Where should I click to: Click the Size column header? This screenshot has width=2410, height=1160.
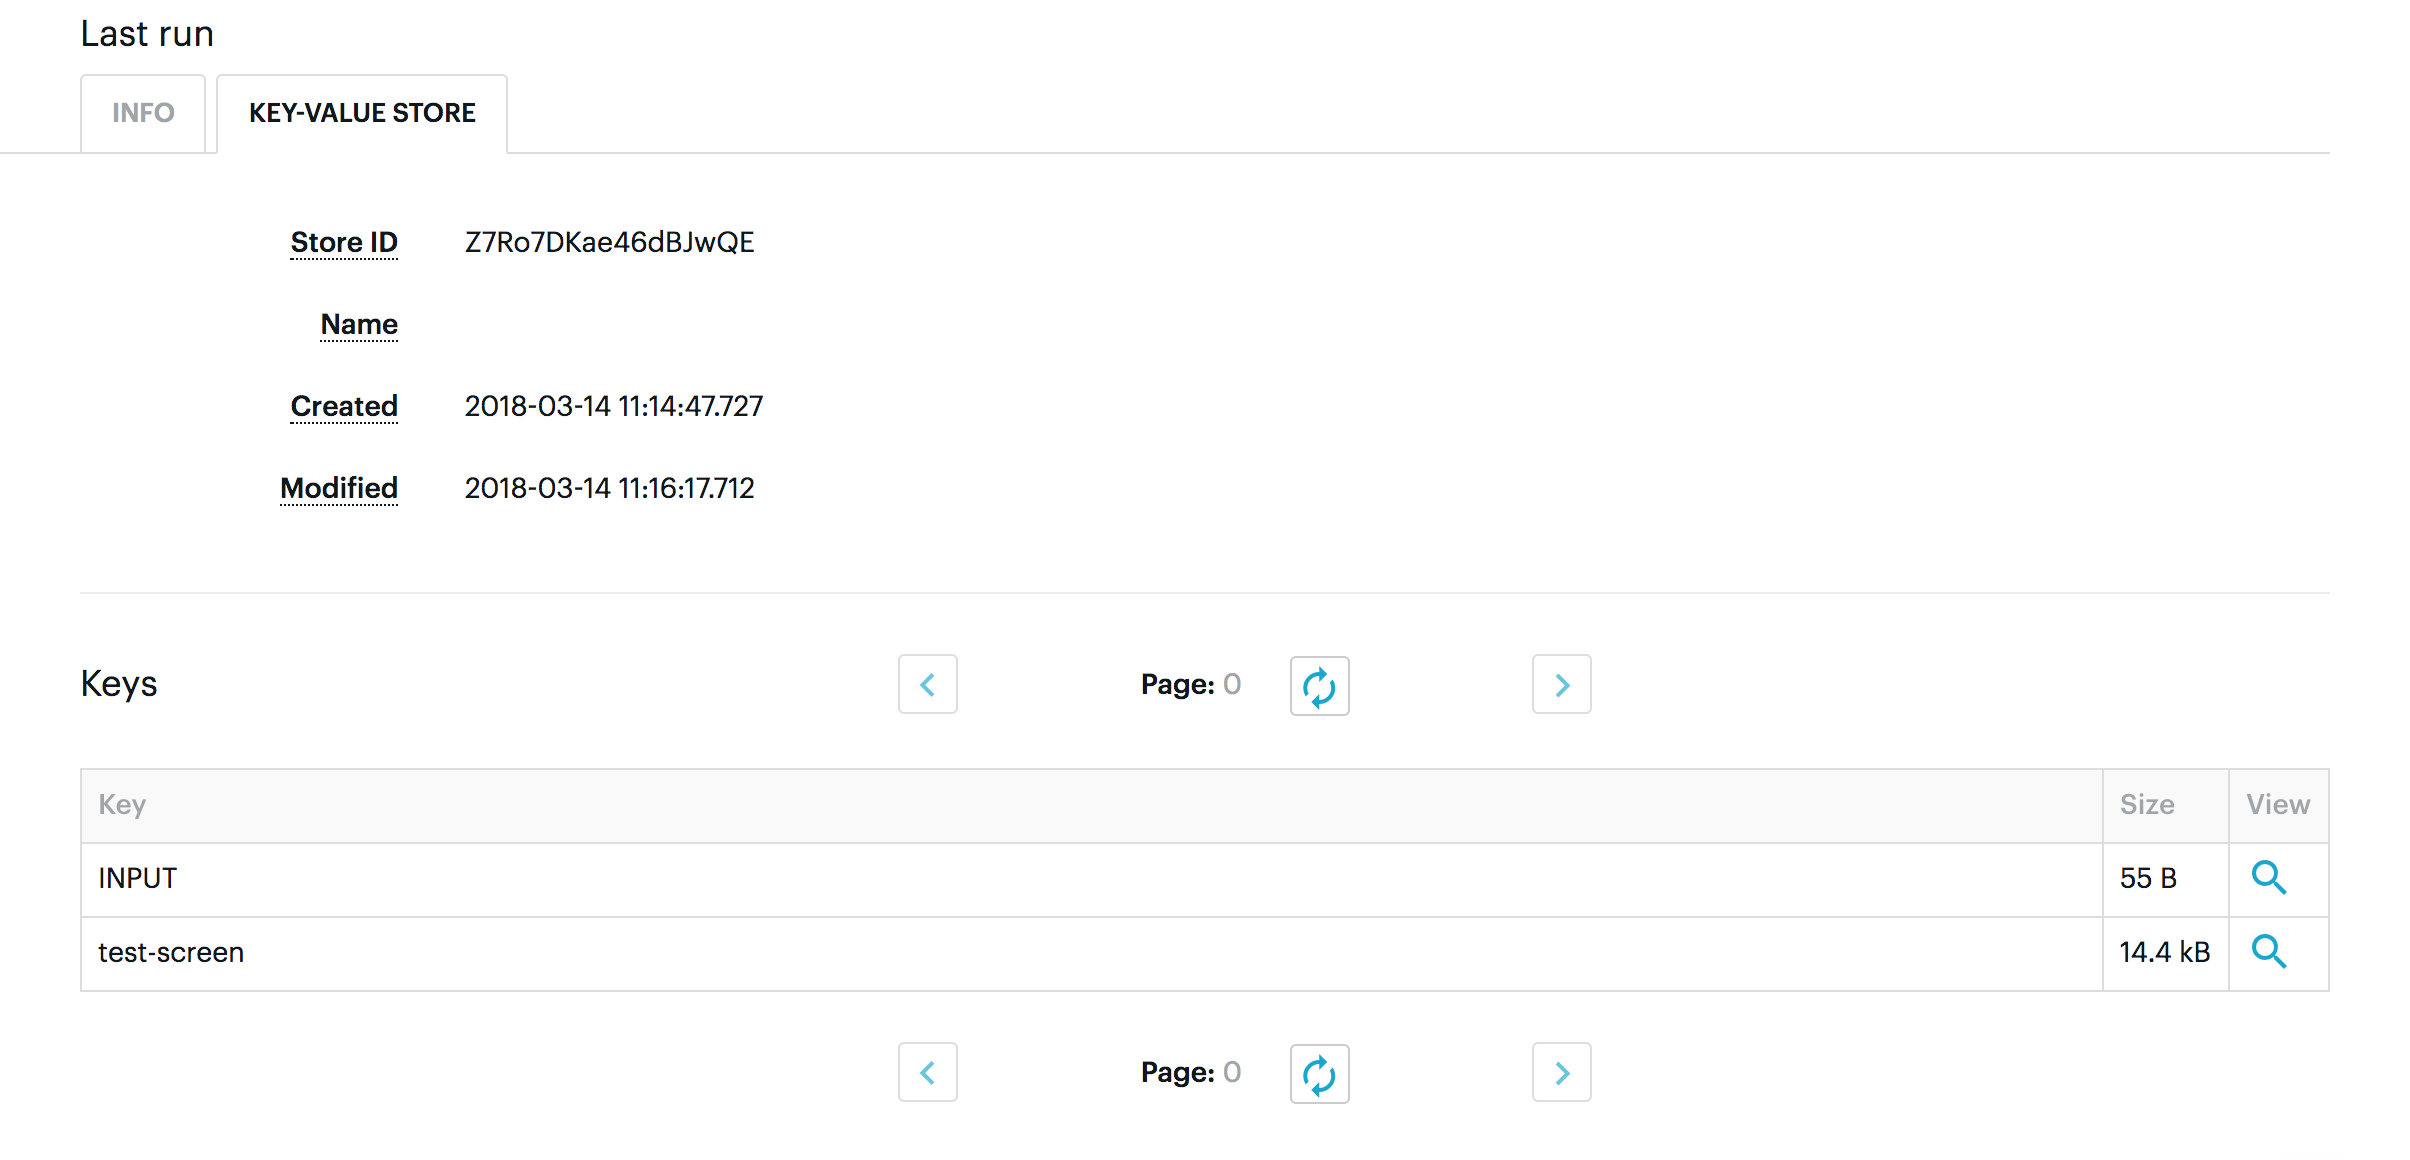click(x=2147, y=805)
